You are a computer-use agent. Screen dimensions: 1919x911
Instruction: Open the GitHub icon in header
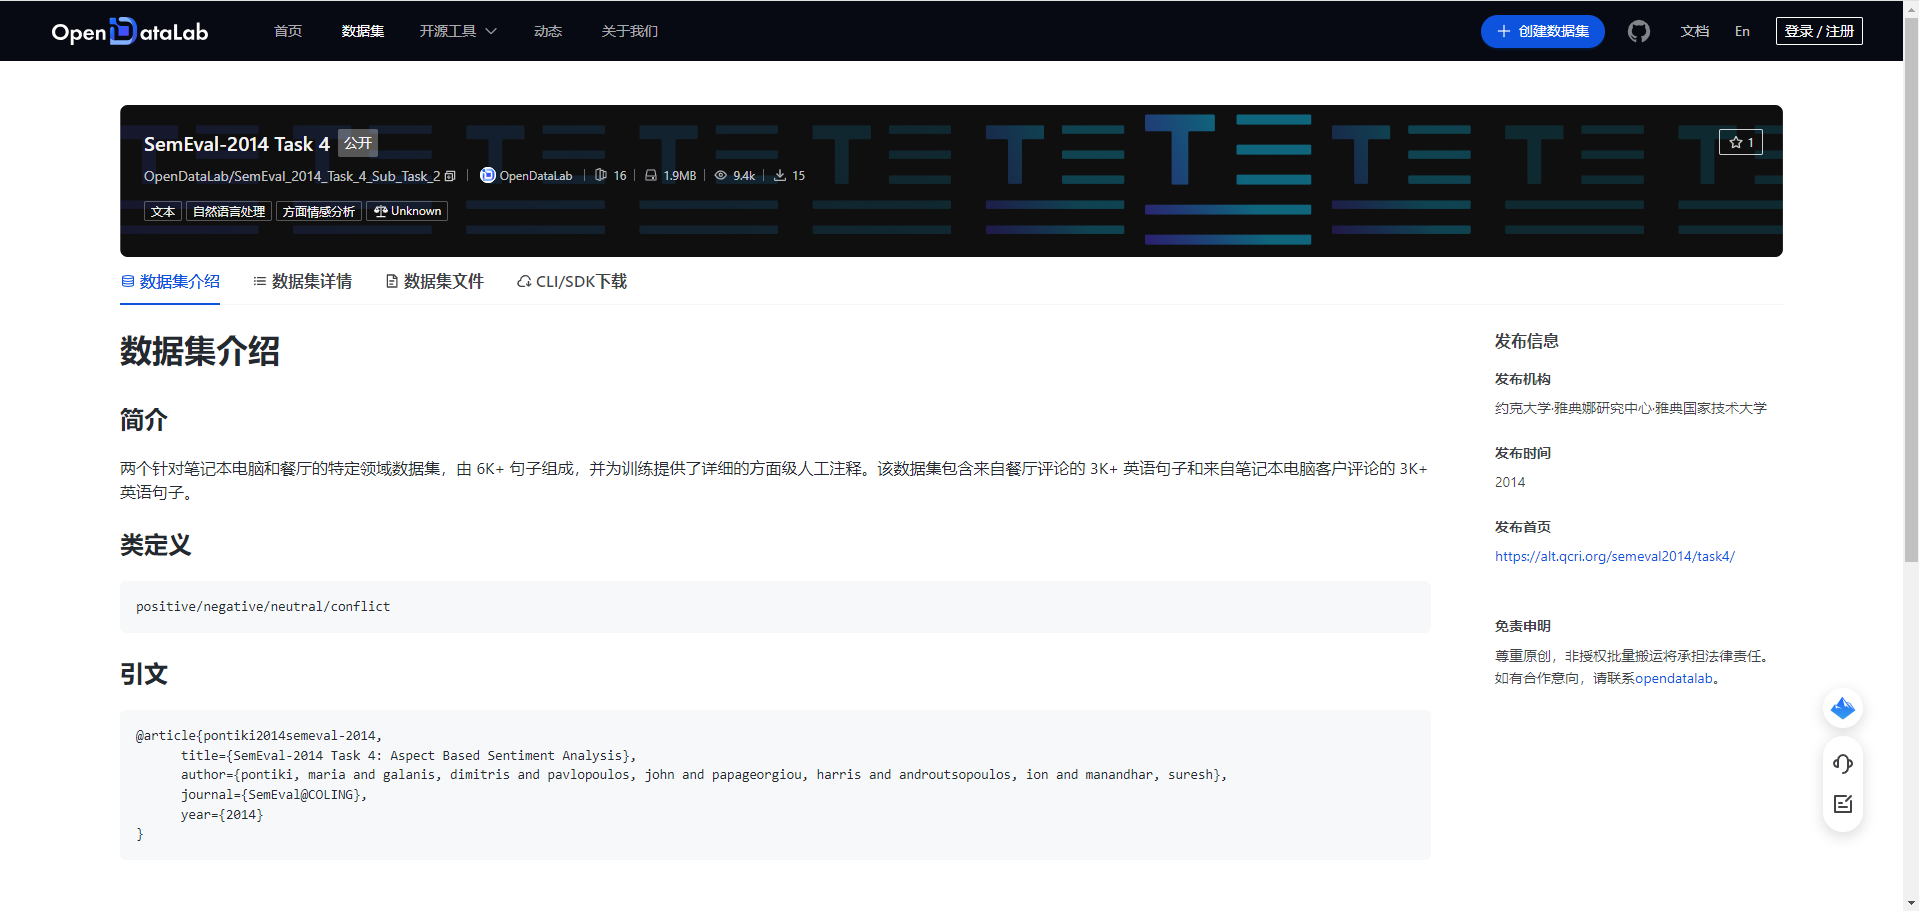click(x=1638, y=31)
